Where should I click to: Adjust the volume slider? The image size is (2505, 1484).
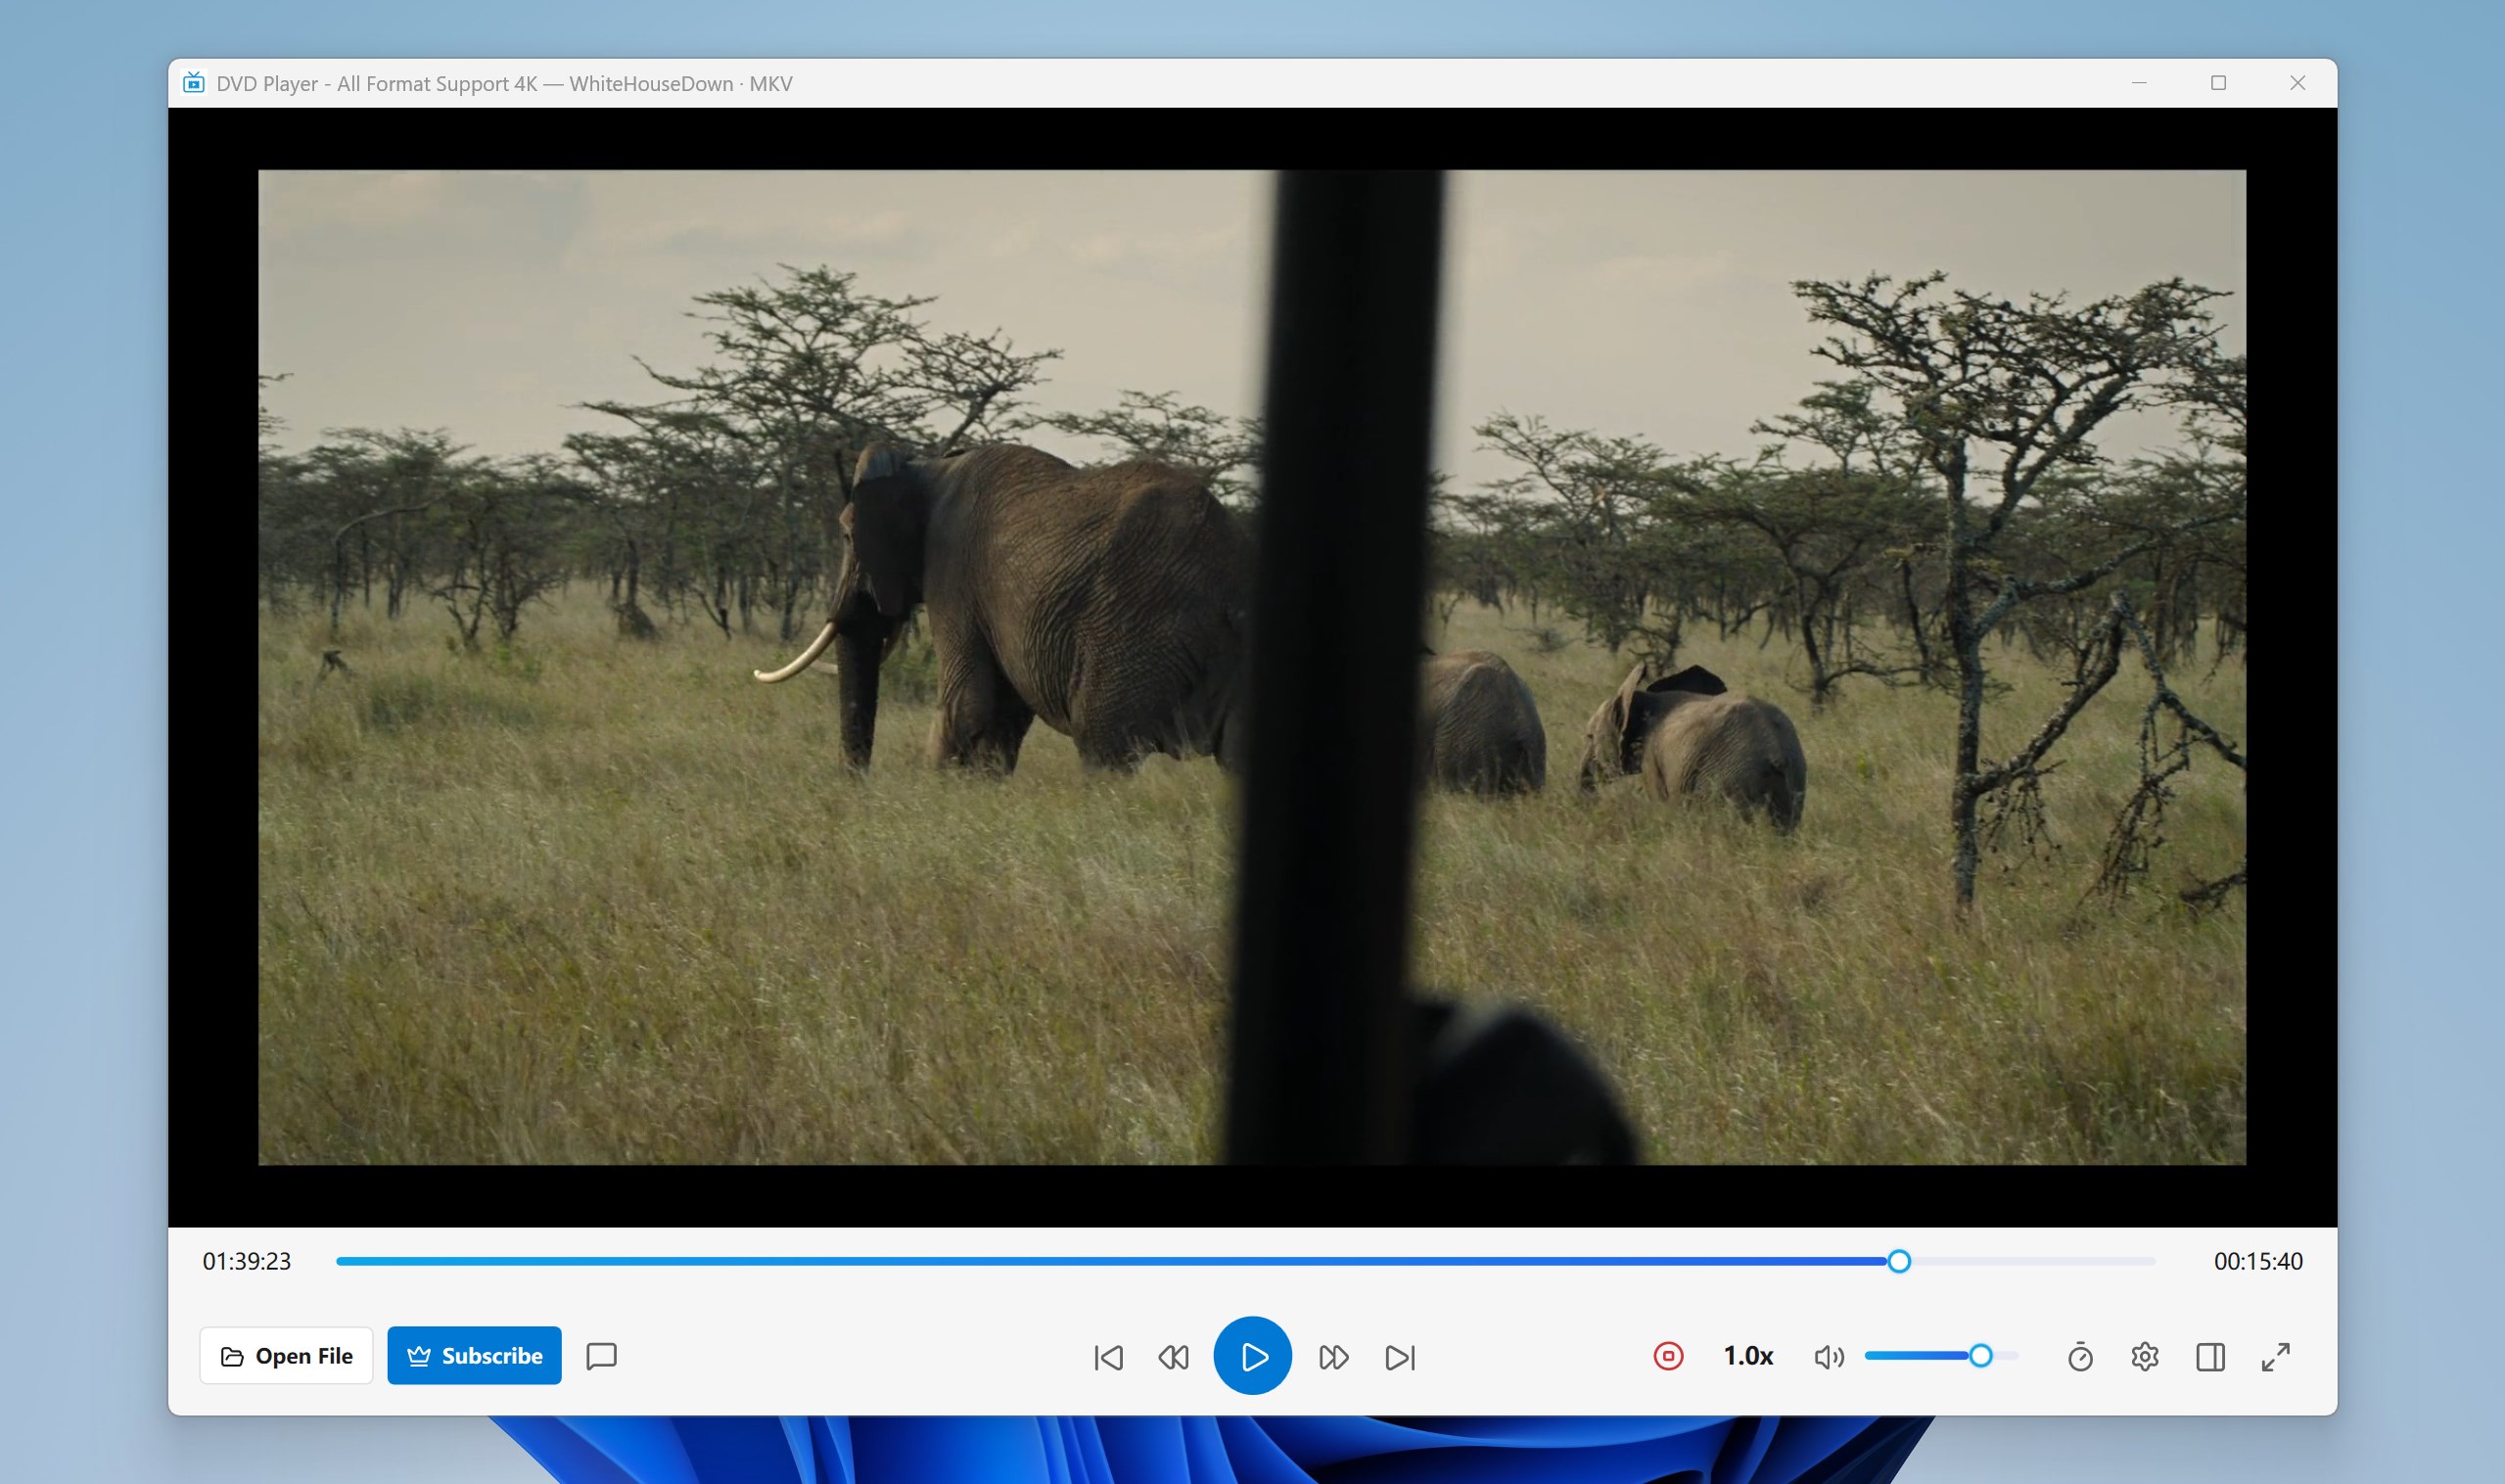click(x=1940, y=1356)
